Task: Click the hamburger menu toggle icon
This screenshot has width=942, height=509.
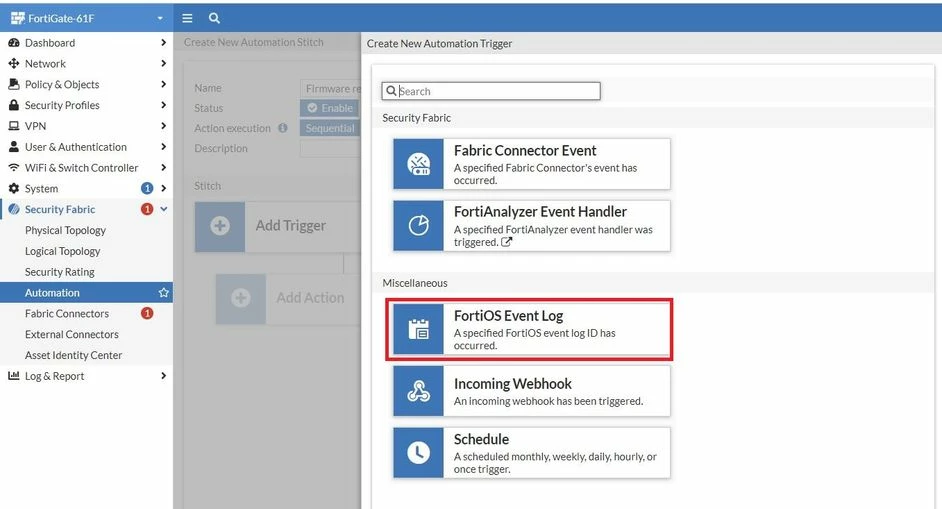Action: [187, 18]
